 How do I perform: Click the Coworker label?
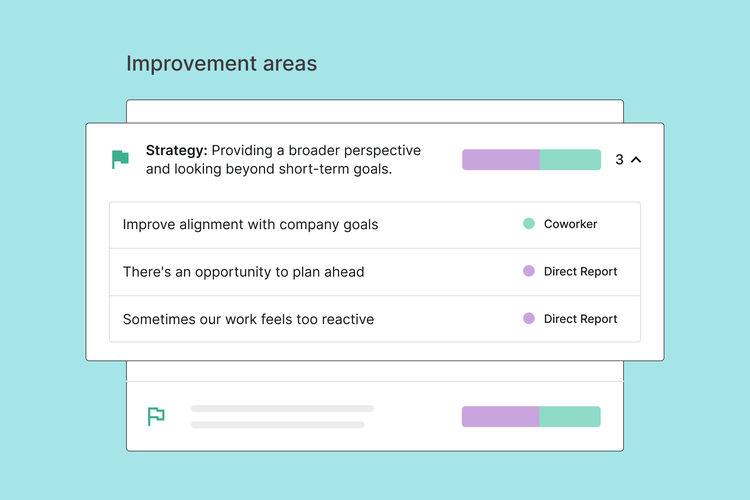(x=570, y=224)
